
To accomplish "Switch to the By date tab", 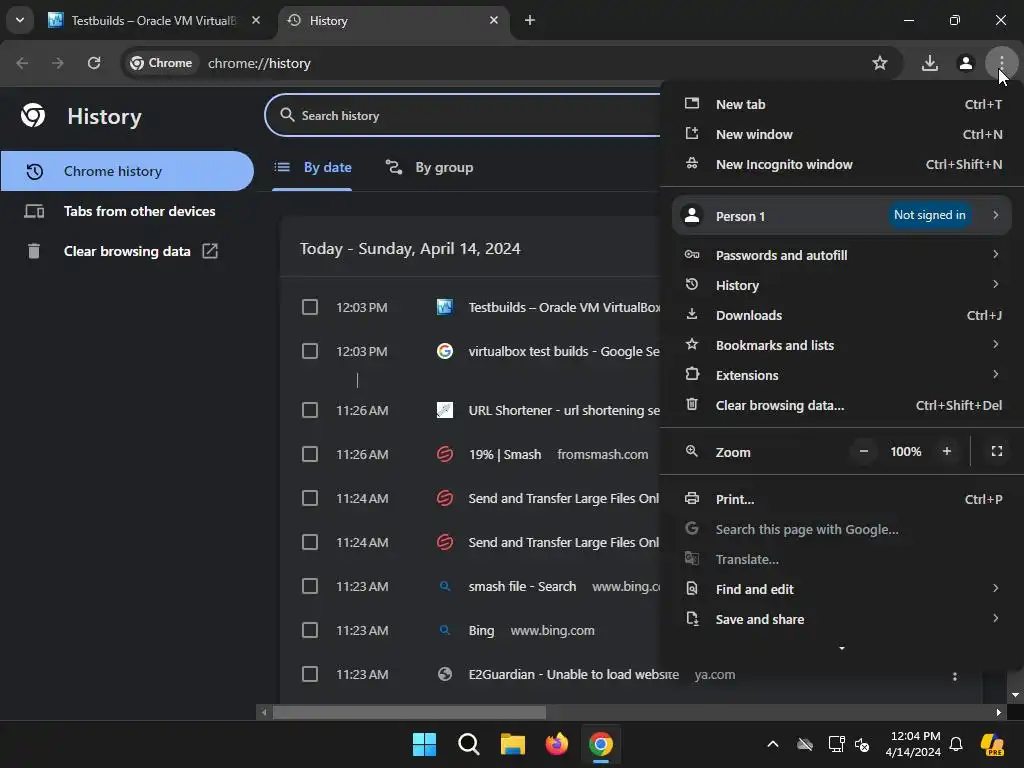I will point(312,168).
